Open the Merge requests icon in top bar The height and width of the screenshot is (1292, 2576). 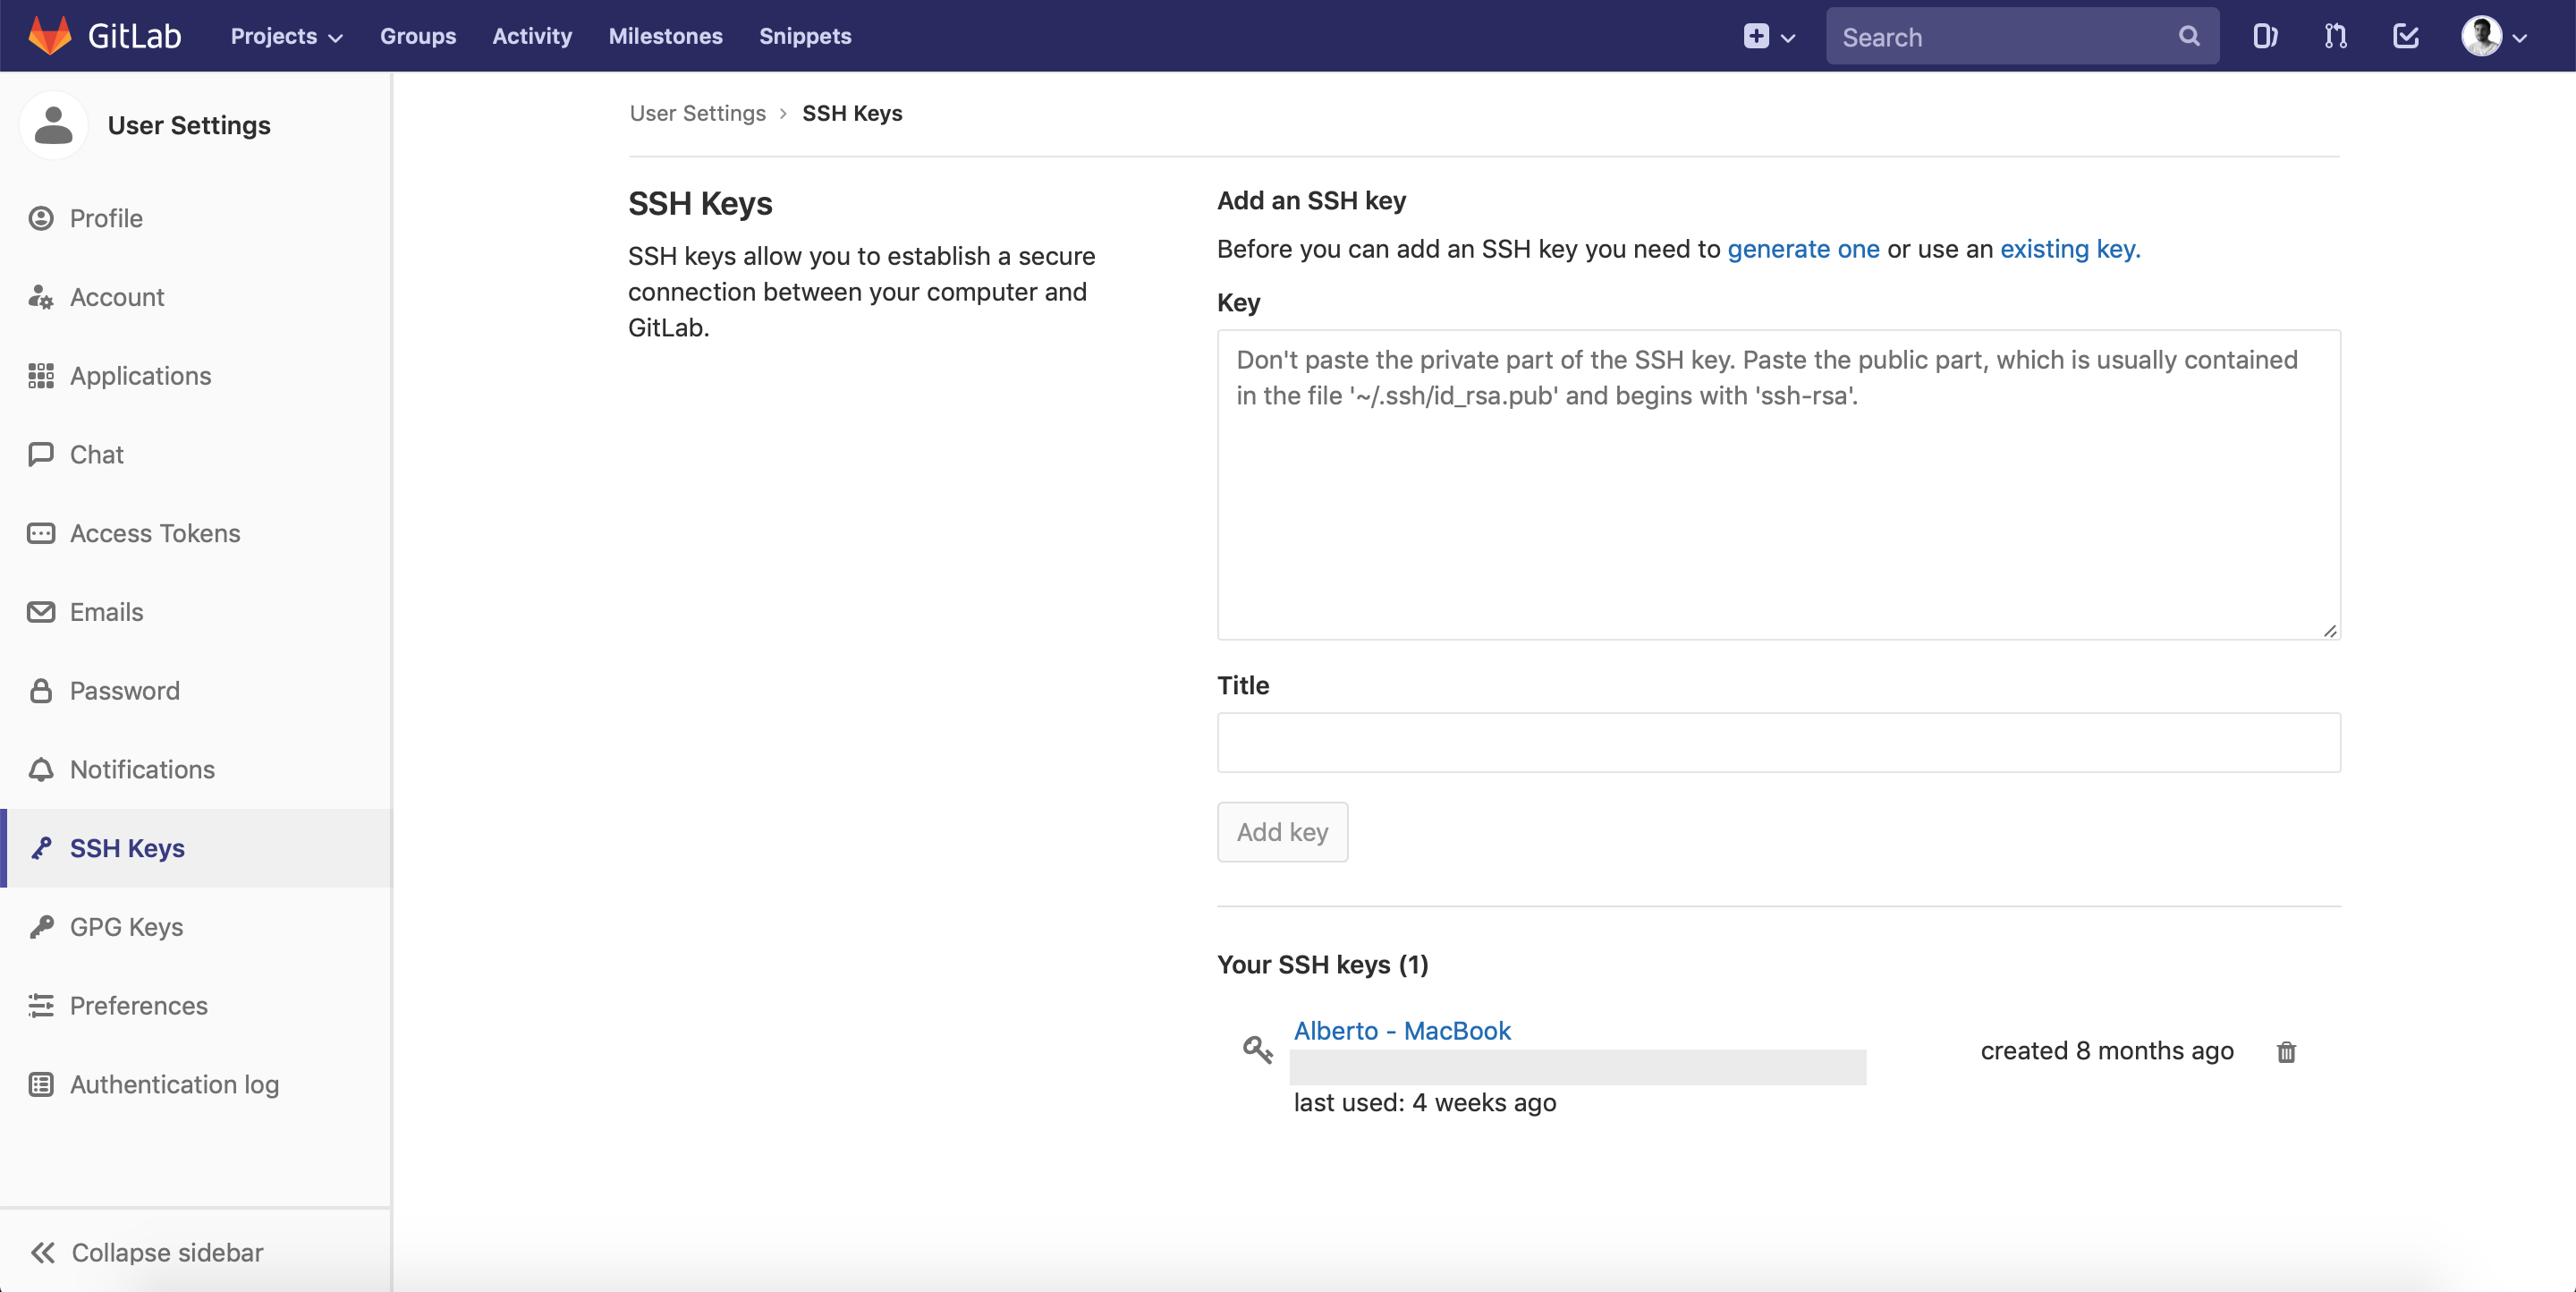pyautogui.click(x=2335, y=37)
